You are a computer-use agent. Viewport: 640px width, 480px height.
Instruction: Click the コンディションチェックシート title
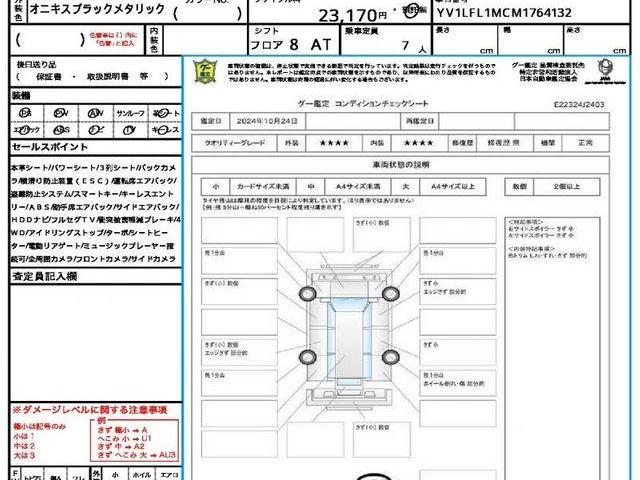click(381, 104)
